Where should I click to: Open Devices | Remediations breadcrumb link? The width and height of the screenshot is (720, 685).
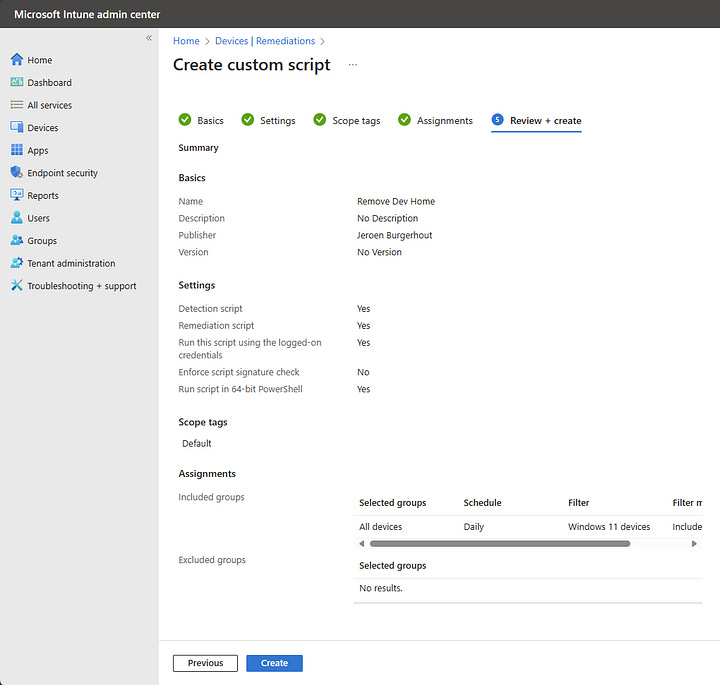[x=265, y=41]
